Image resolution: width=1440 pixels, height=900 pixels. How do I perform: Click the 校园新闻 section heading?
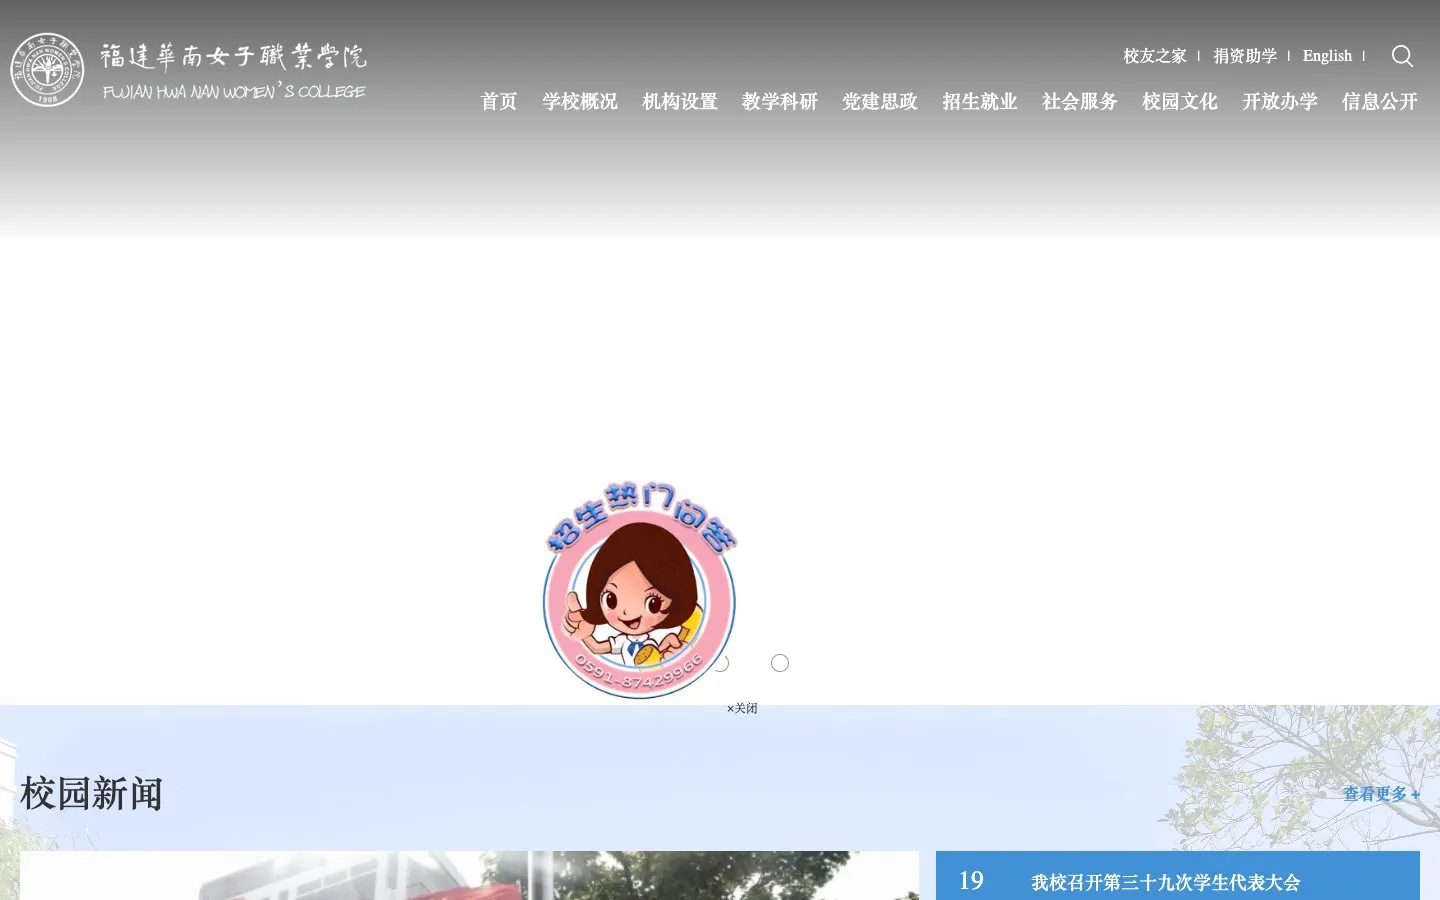(91, 794)
